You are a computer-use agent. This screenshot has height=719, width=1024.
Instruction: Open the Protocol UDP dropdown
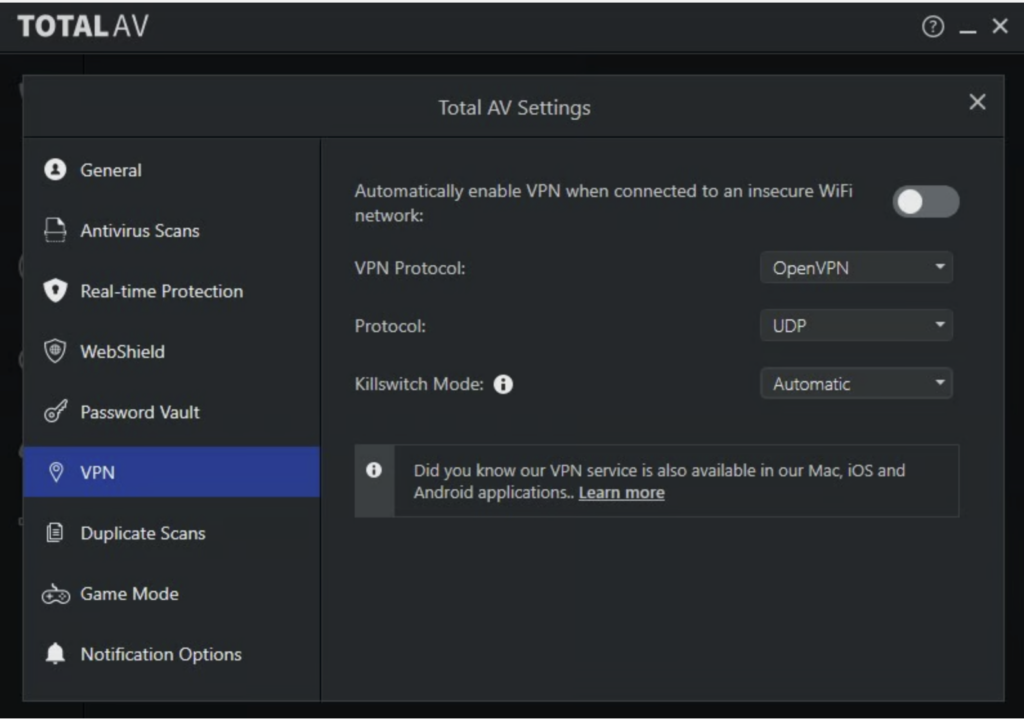pos(856,325)
